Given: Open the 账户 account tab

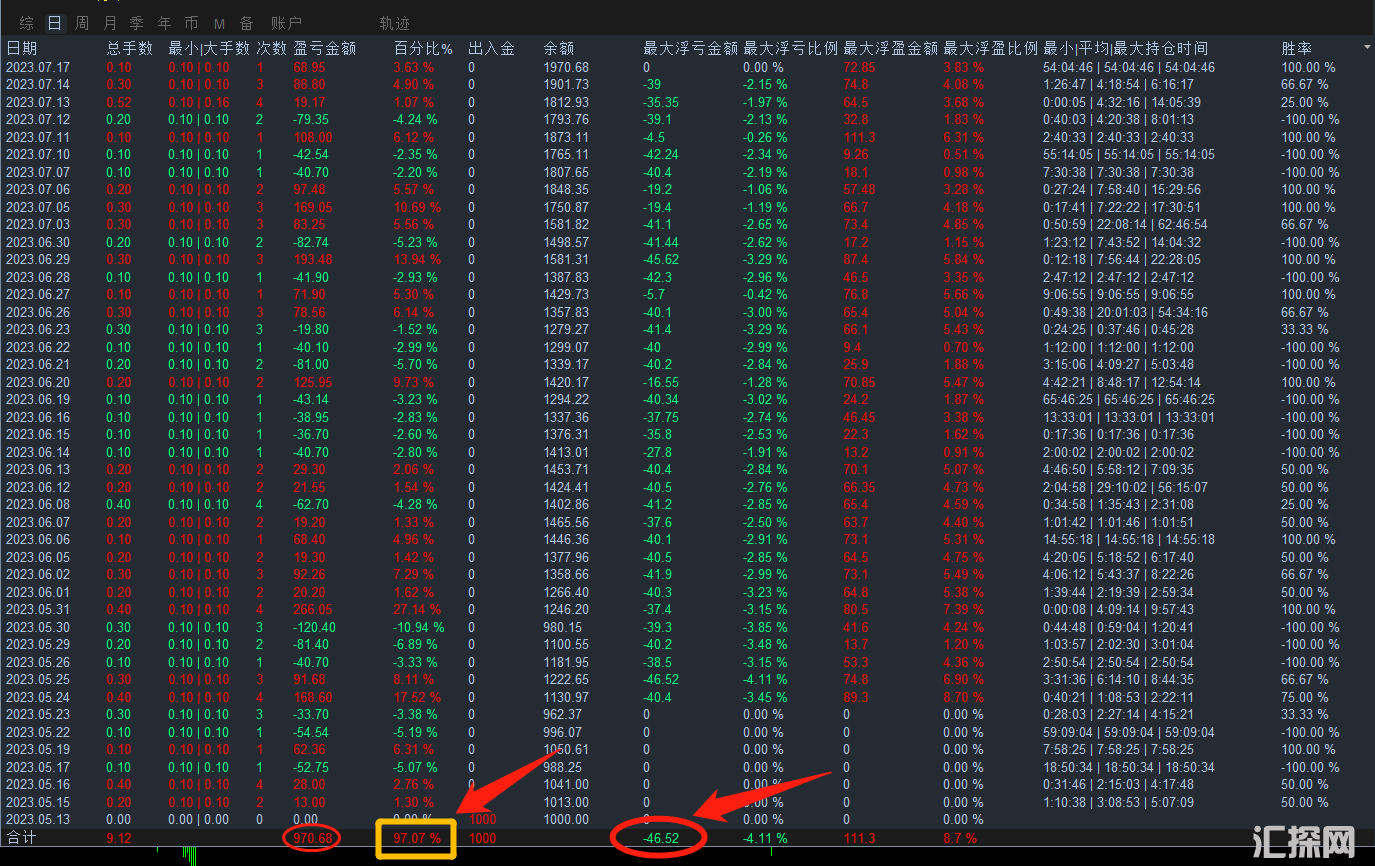Looking at the screenshot, I should click(286, 23).
